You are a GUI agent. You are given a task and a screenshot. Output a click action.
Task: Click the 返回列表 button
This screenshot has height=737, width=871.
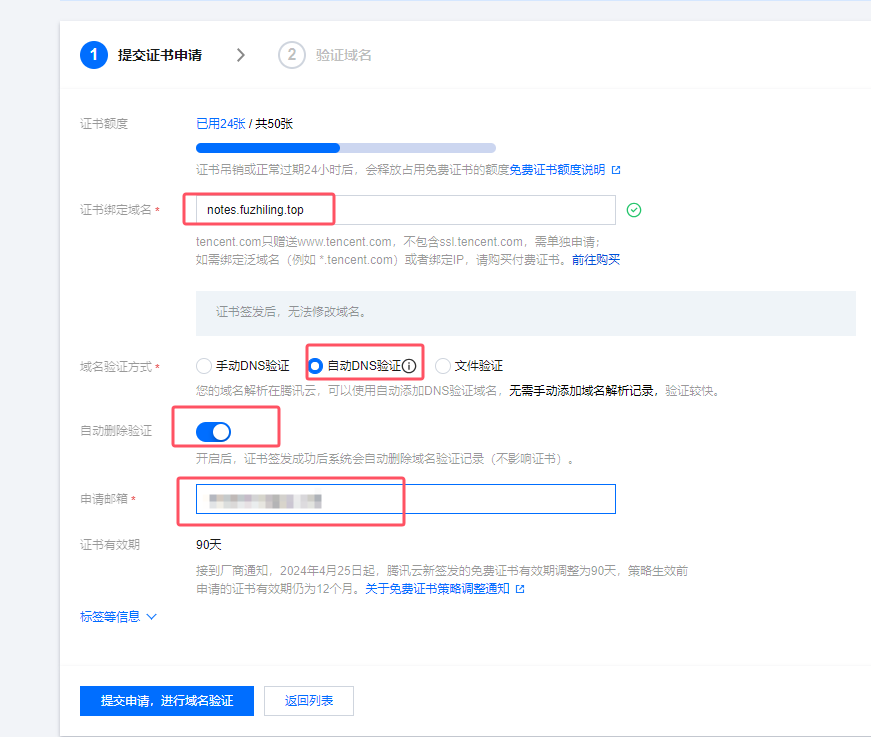[309, 701]
